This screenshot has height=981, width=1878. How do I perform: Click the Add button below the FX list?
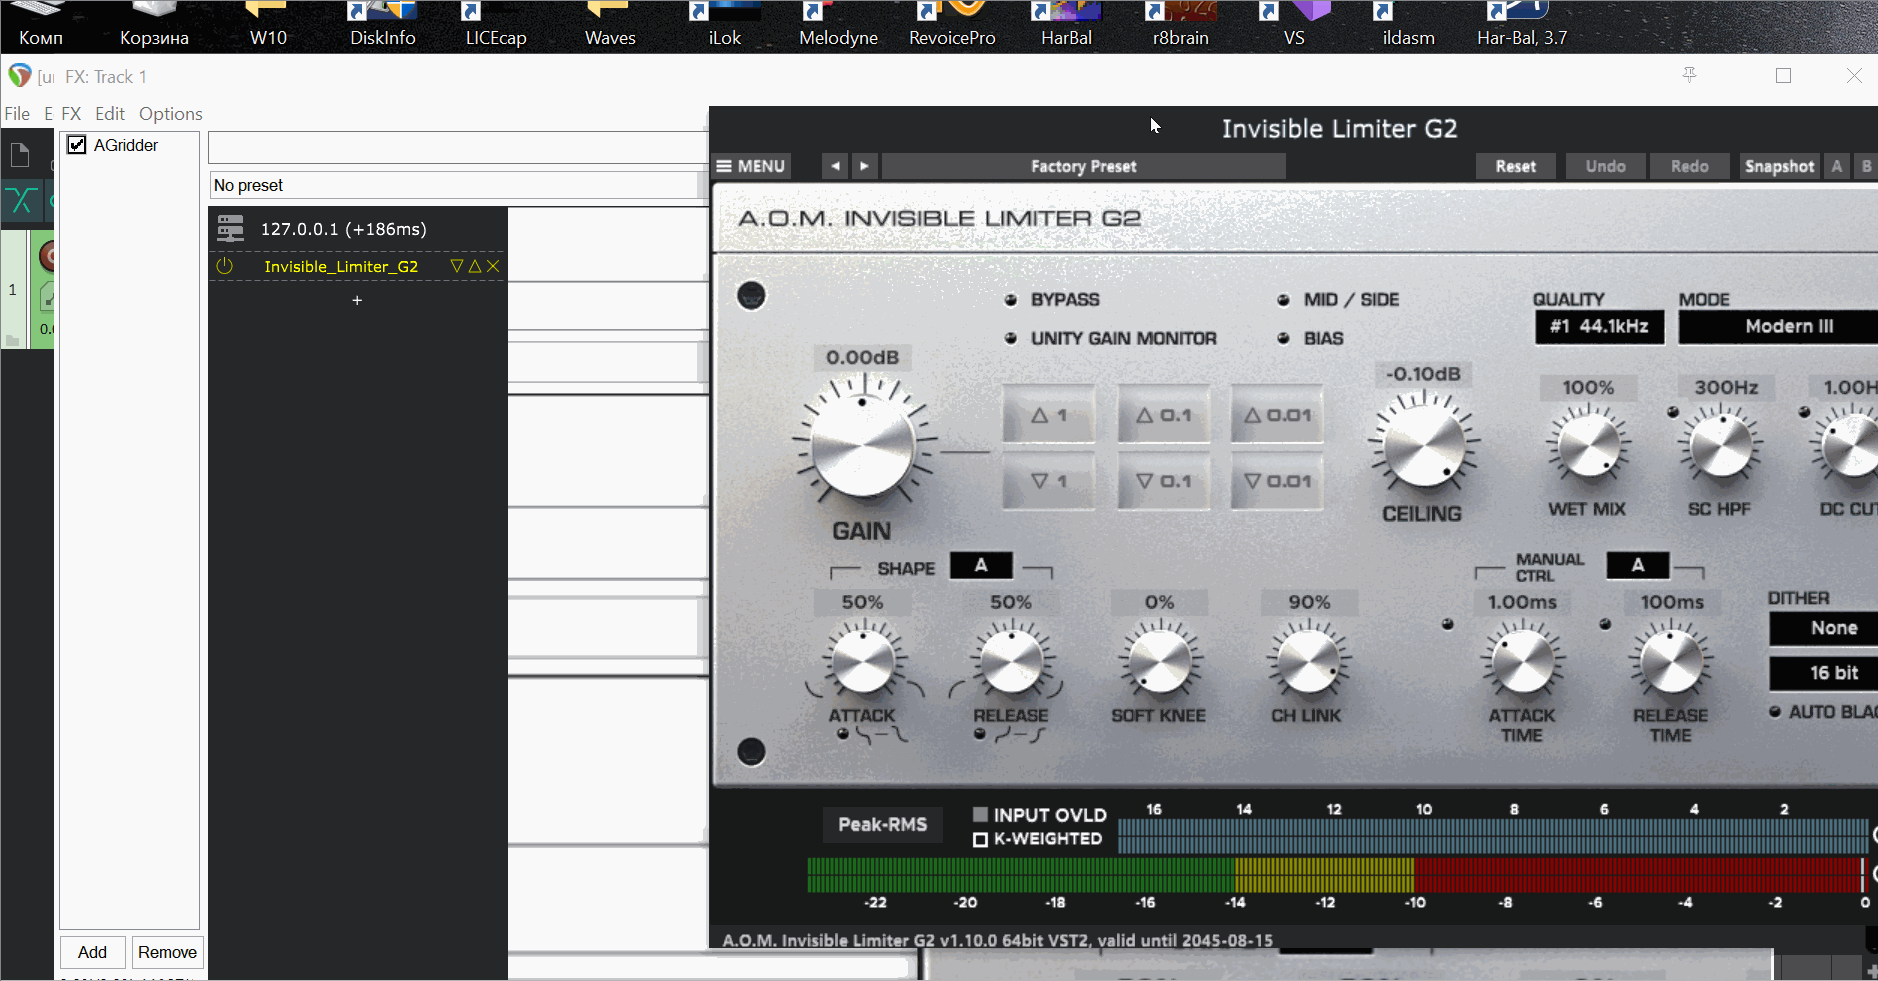tap(93, 952)
